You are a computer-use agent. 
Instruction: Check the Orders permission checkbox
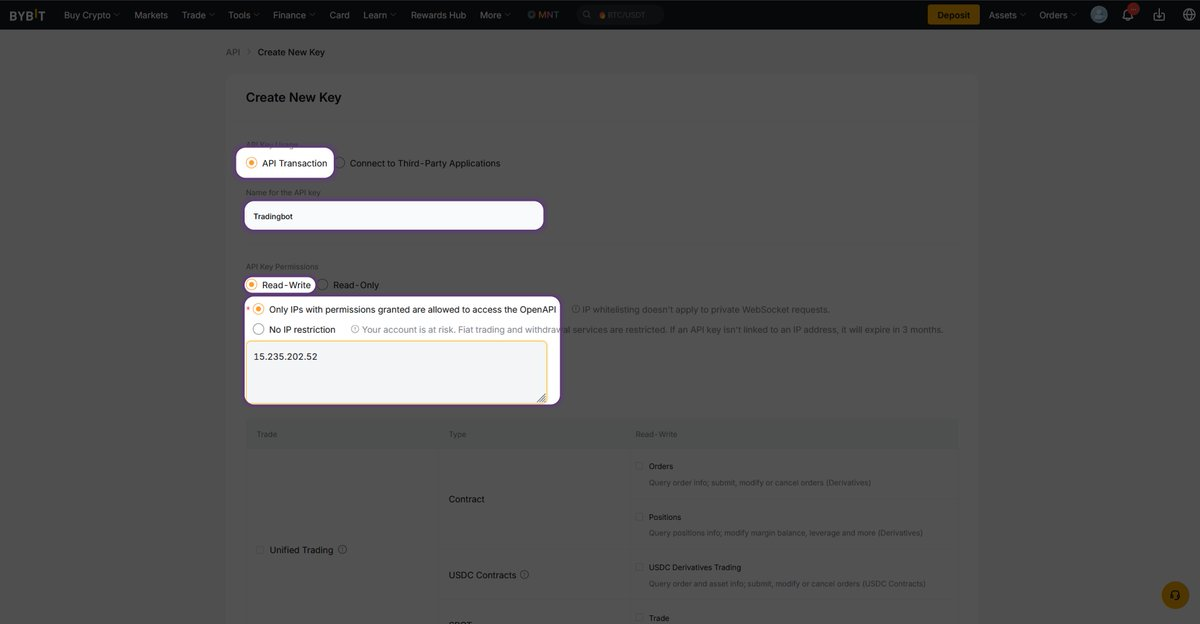(x=639, y=466)
